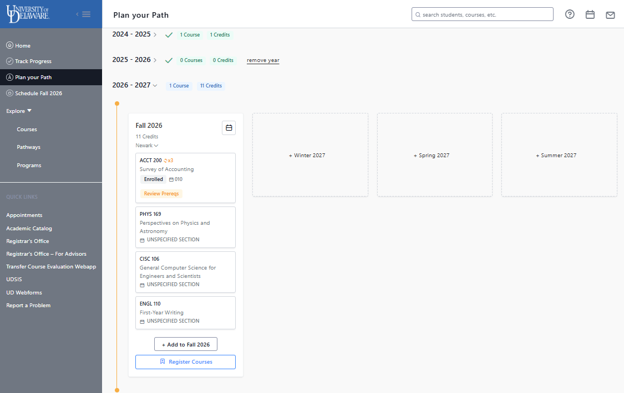The width and height of the screenshot is (624, 393).
Task: Click the Enrolled status badge
Action: (x=154, y=179)
